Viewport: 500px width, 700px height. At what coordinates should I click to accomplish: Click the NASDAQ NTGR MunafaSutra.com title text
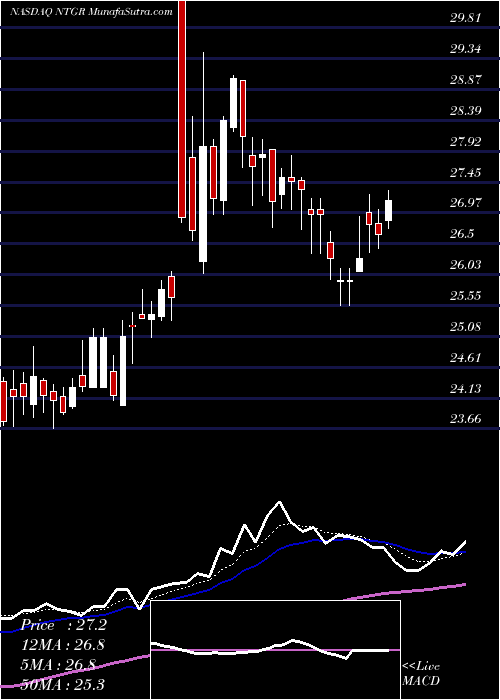coord(91,12)
